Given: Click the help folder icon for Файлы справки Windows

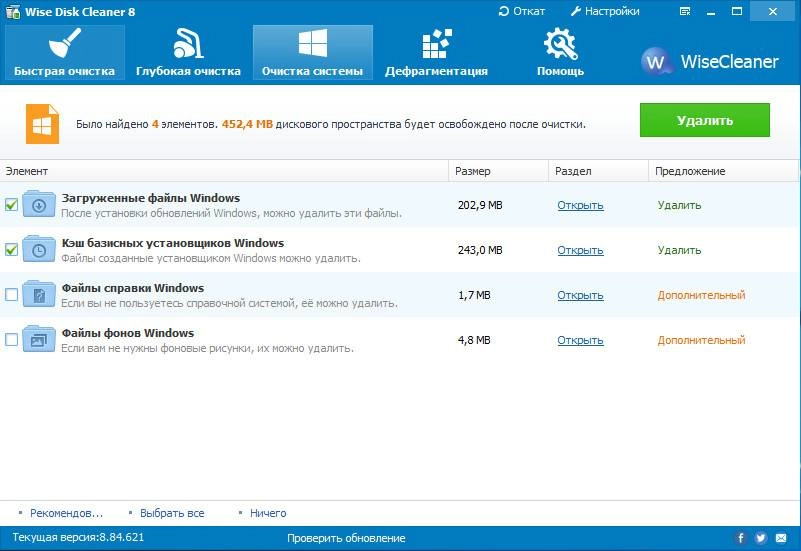Looking at the screenshot, I should coord(39,294).
